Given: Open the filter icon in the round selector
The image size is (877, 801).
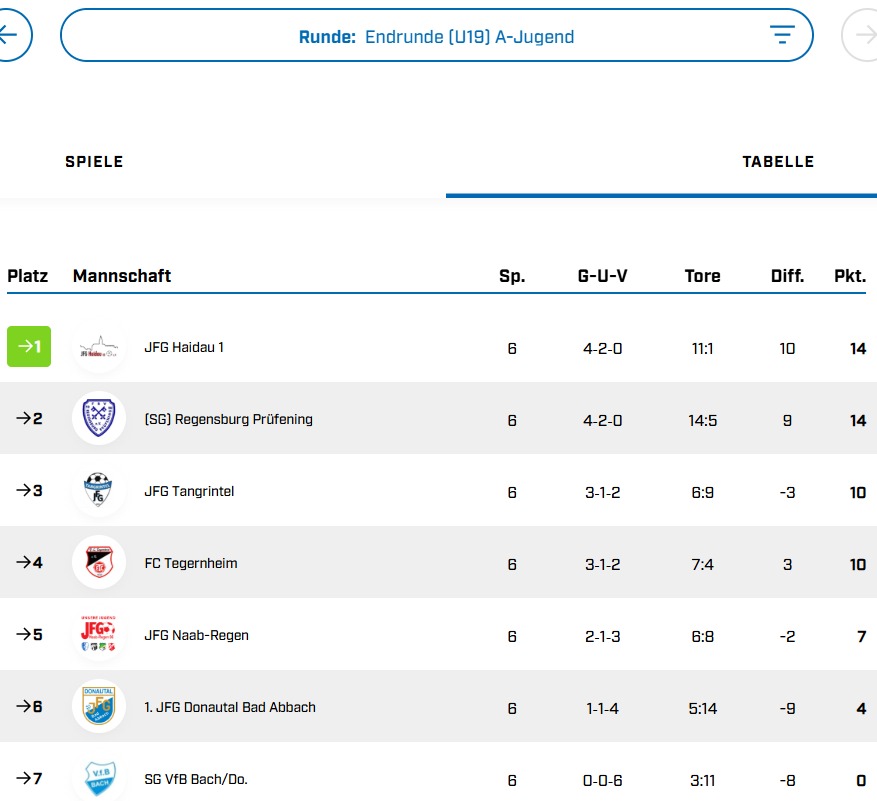Looking at the screenshot, I should [x=782, y=34].
